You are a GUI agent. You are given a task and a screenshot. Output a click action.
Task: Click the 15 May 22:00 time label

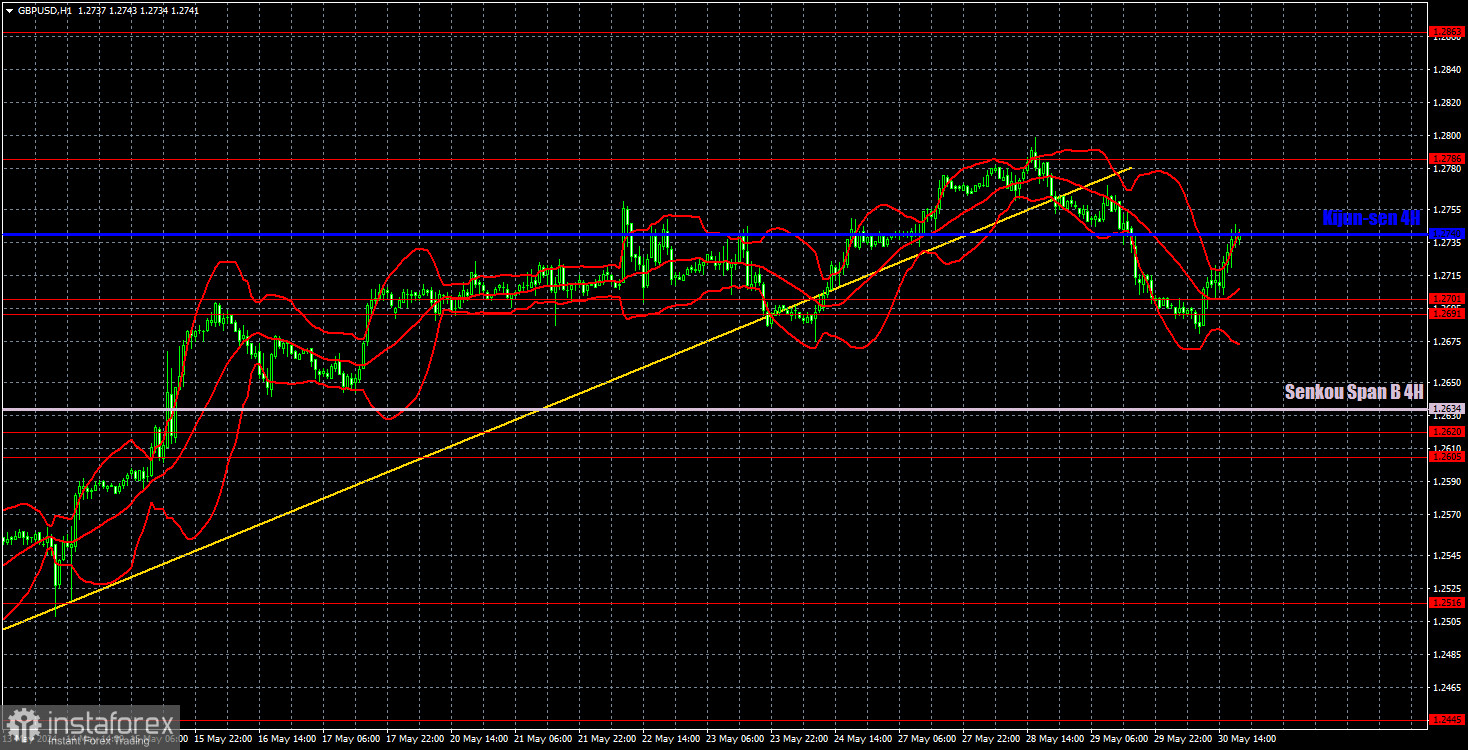(225, 739)
